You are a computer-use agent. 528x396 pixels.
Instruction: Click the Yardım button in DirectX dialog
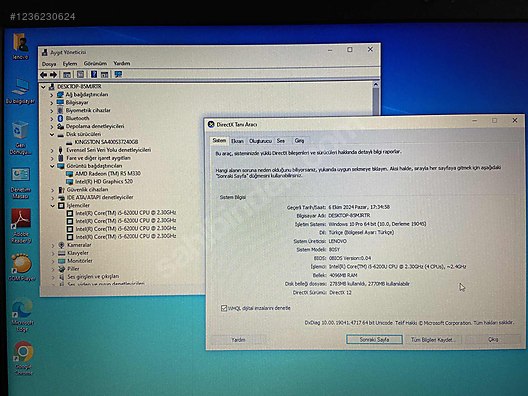click(x=238, y=340)
